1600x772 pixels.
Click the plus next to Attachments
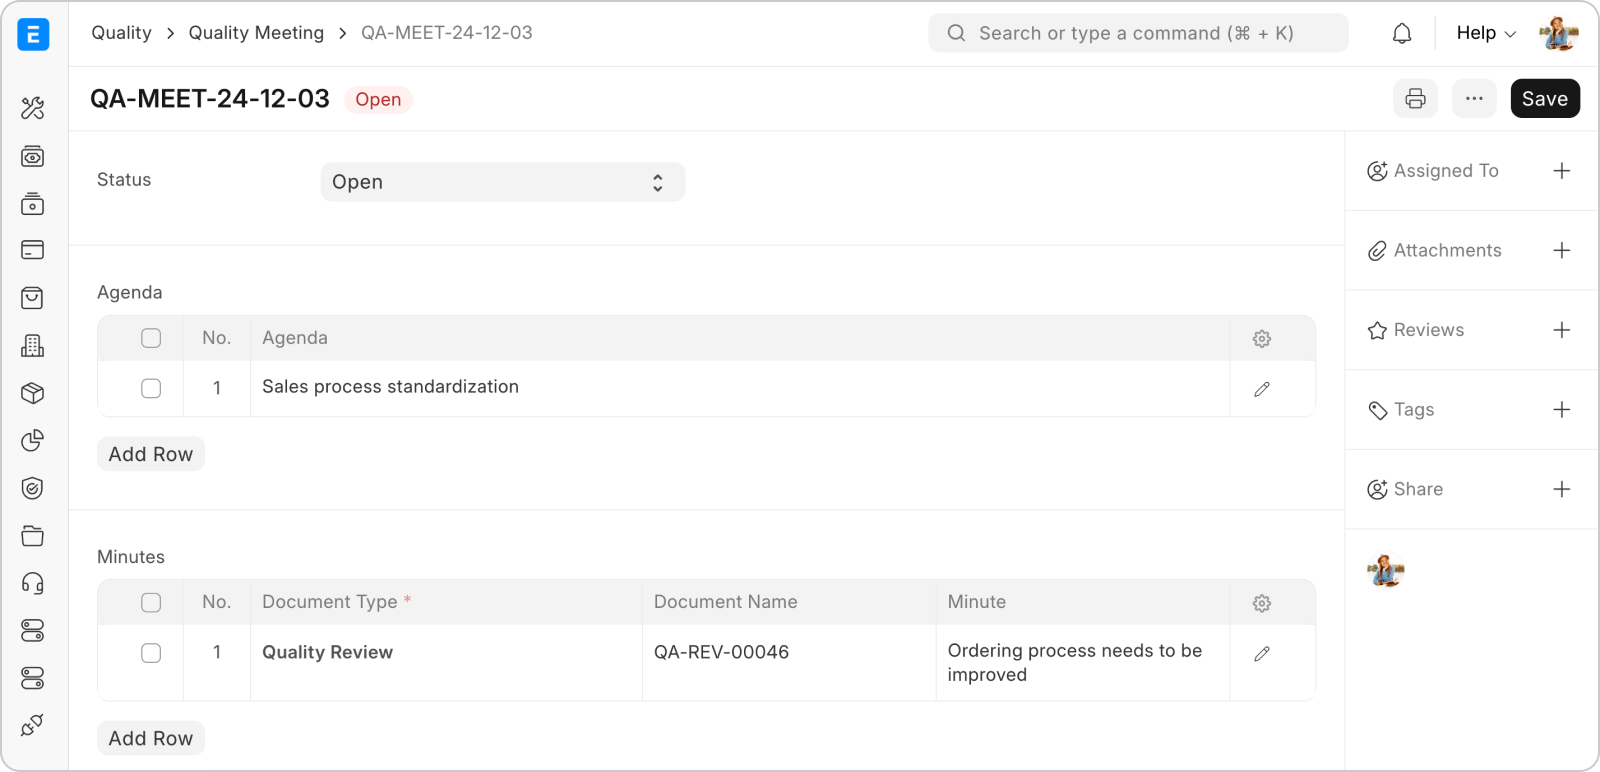1561,250
